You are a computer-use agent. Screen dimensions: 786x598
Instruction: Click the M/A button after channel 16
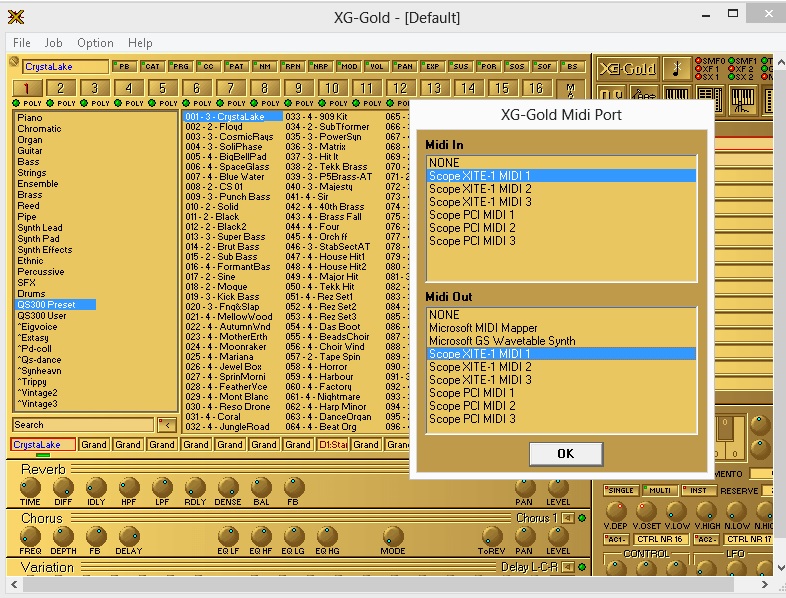[570, 90]
